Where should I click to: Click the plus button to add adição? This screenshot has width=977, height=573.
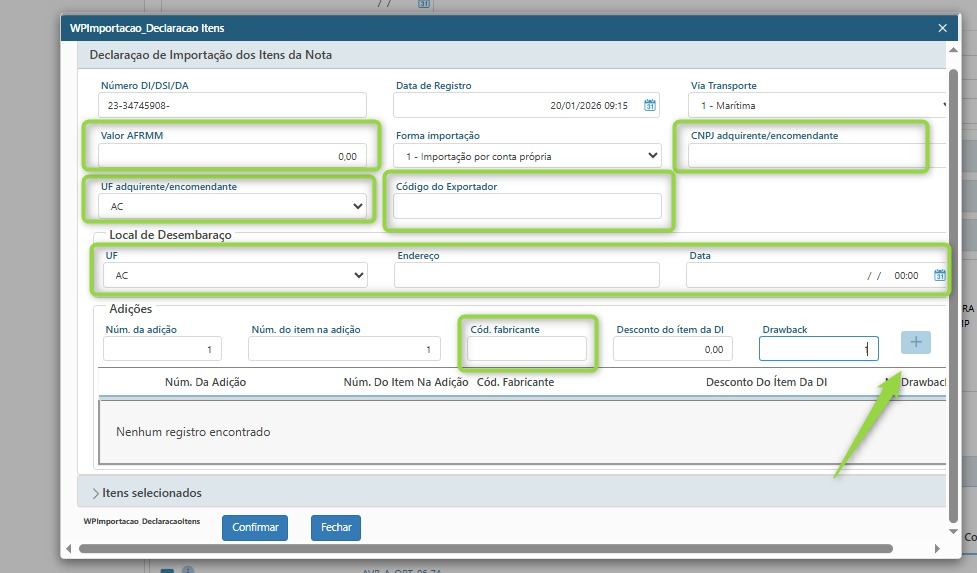[x=915, y=343]
